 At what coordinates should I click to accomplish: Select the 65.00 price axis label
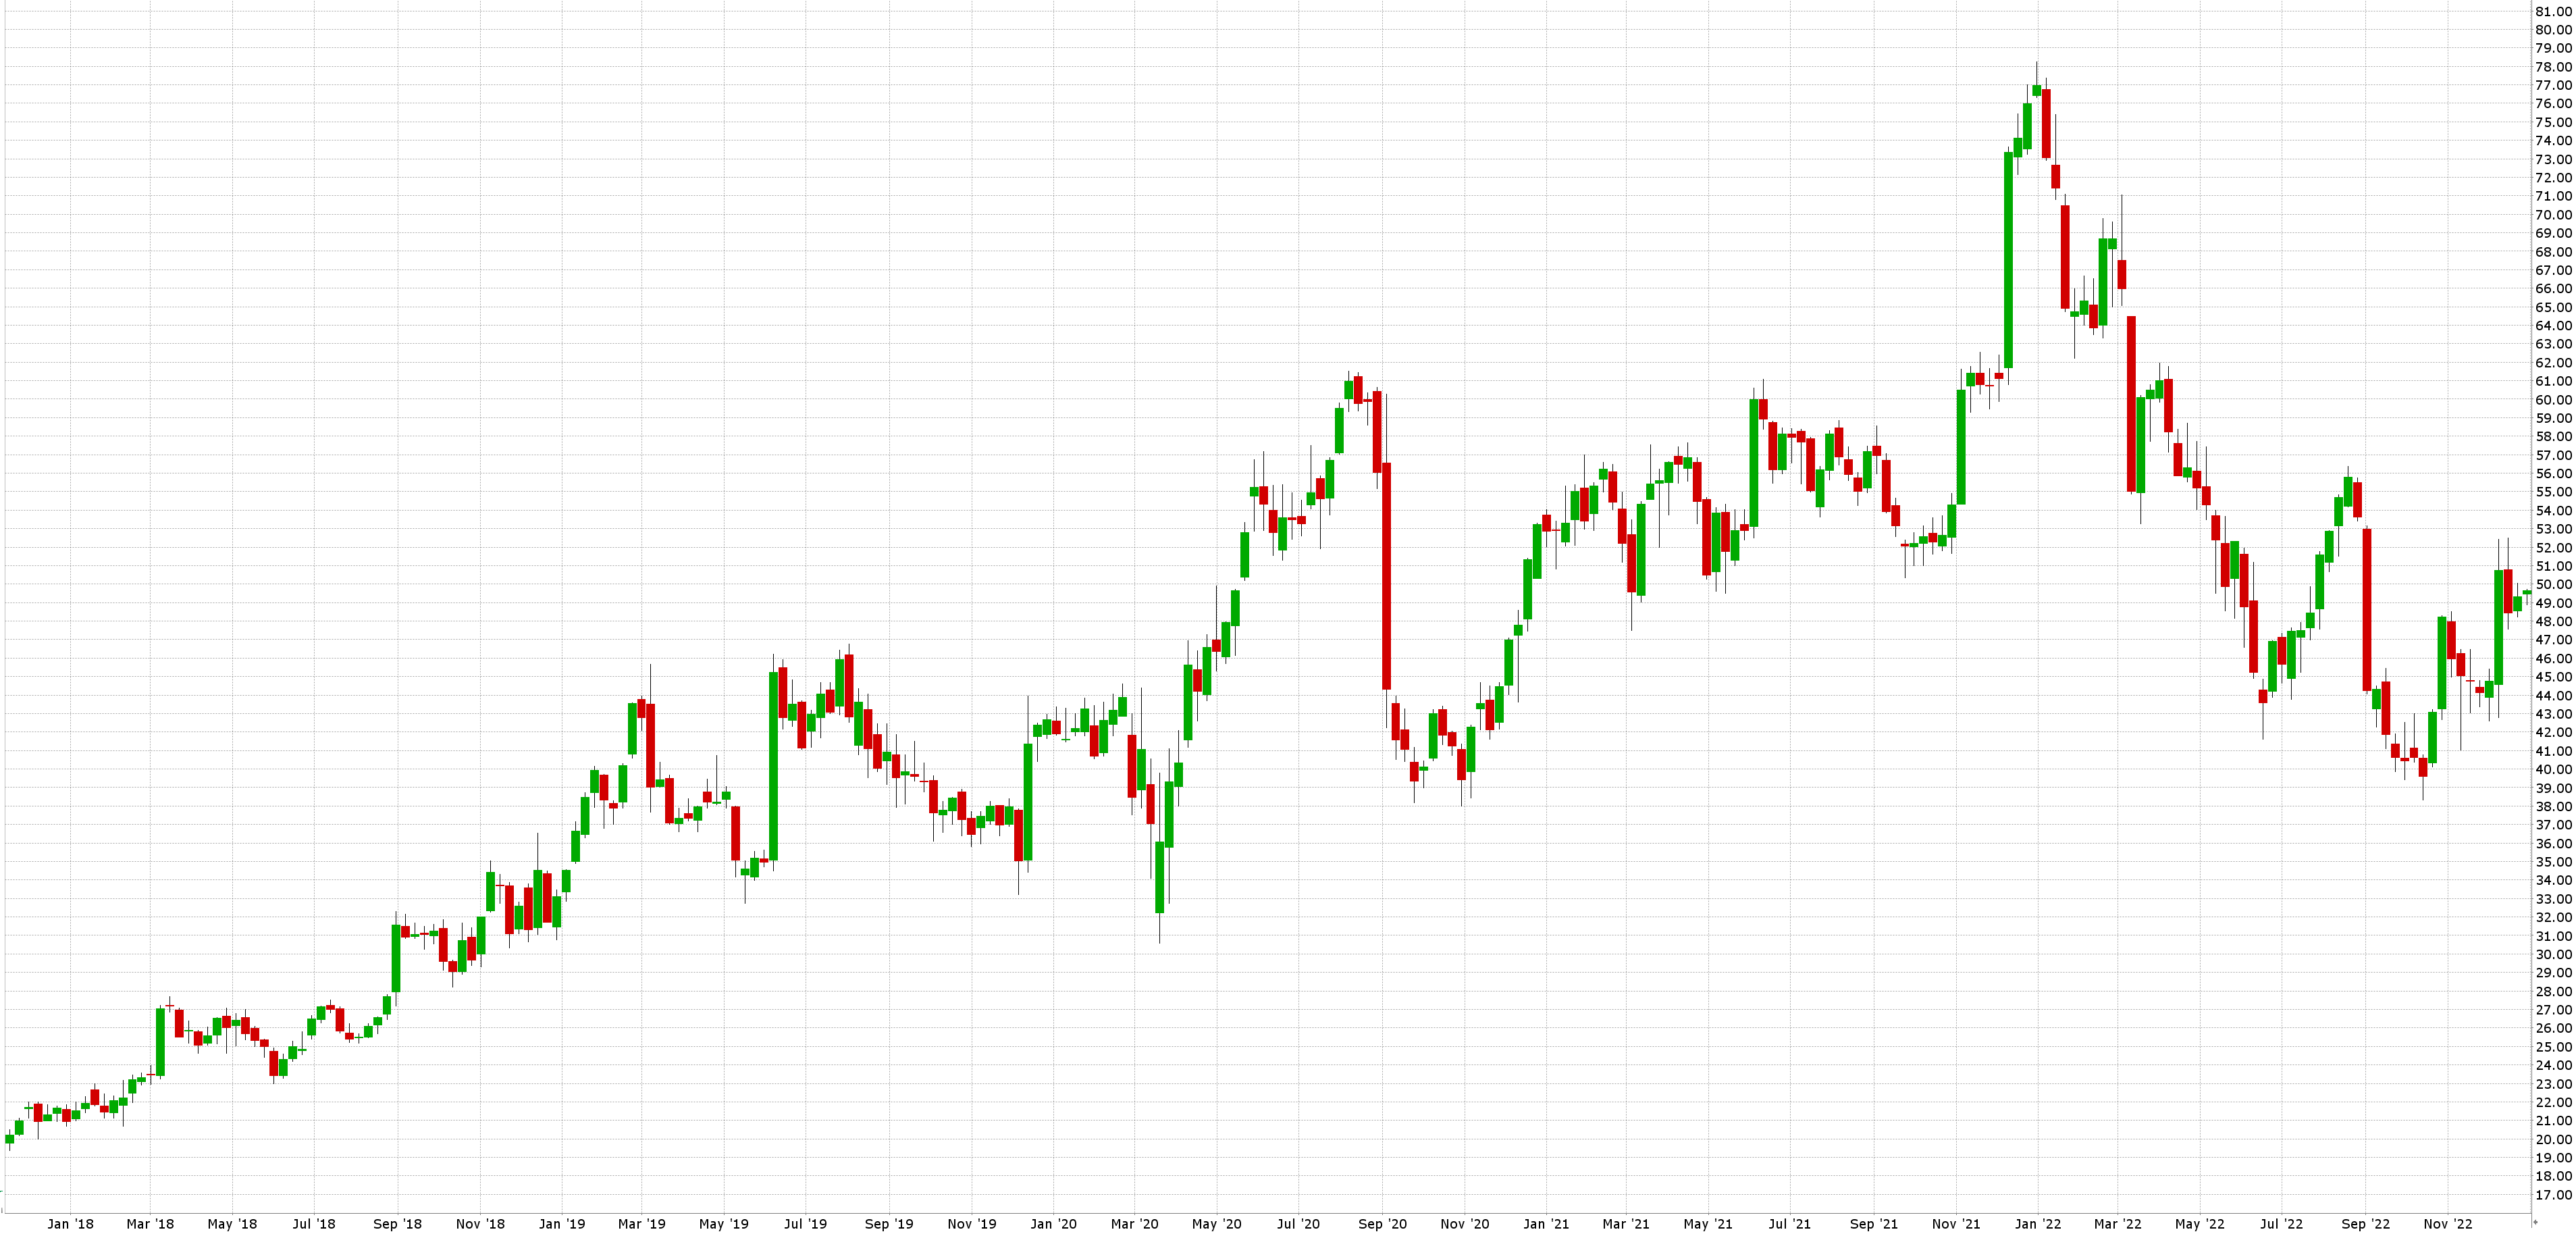coord(2553,307)
